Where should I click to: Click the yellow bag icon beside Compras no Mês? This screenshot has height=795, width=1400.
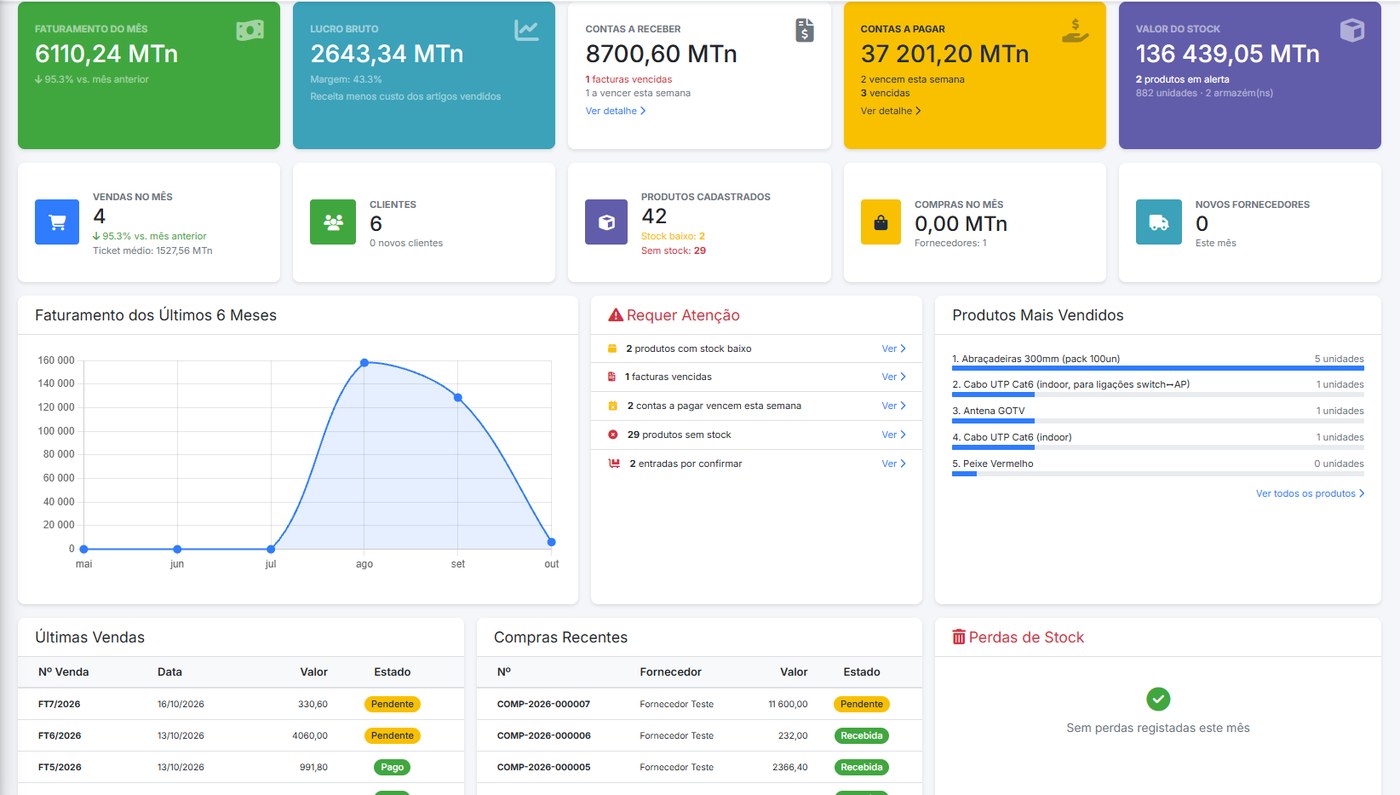[881, 223]
